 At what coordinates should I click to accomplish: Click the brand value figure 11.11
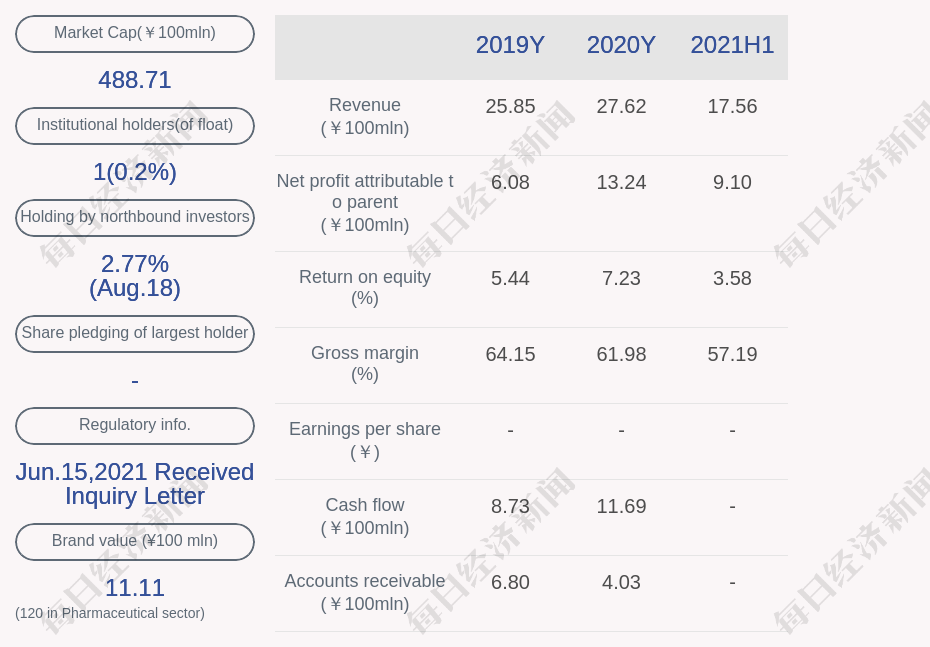pyautogui.click(x=134, y=588)
